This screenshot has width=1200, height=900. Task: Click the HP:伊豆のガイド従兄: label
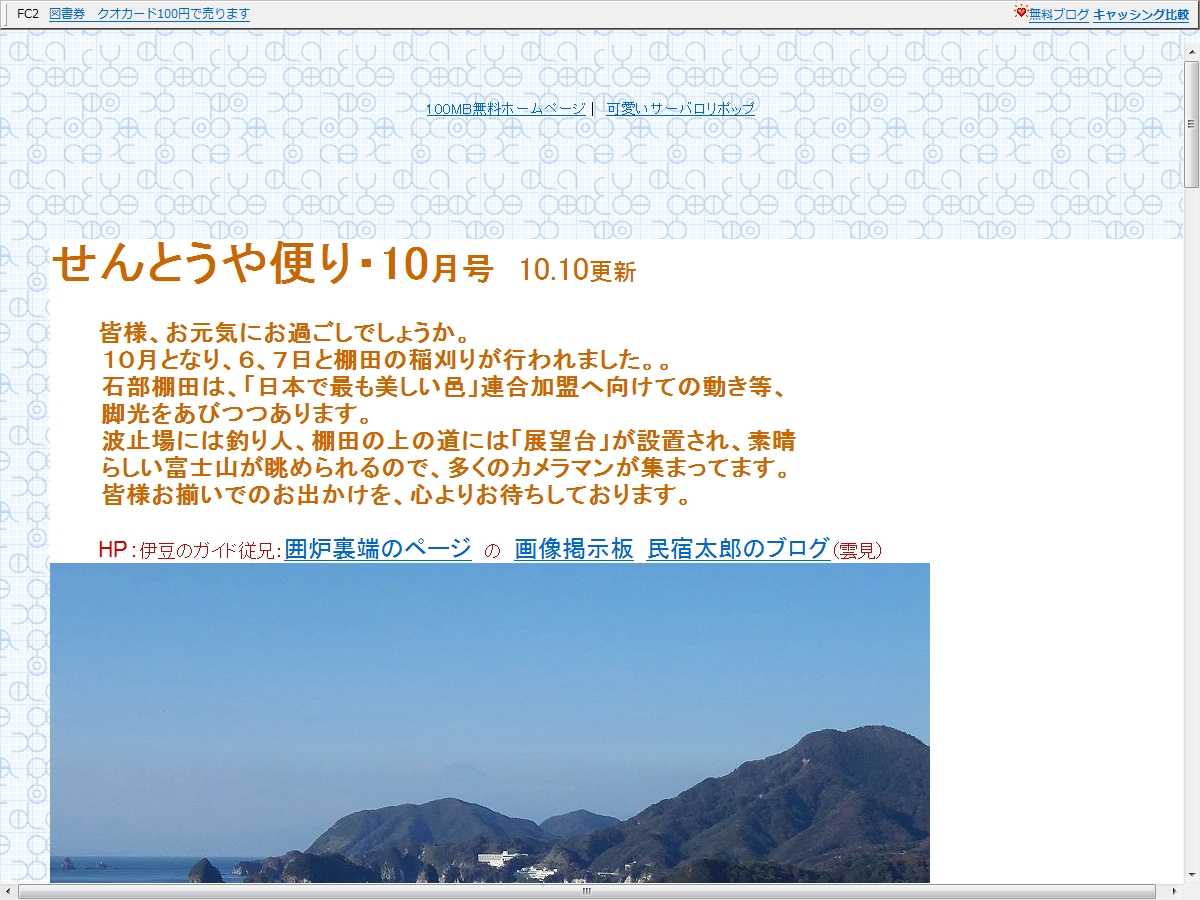point(190,549)
